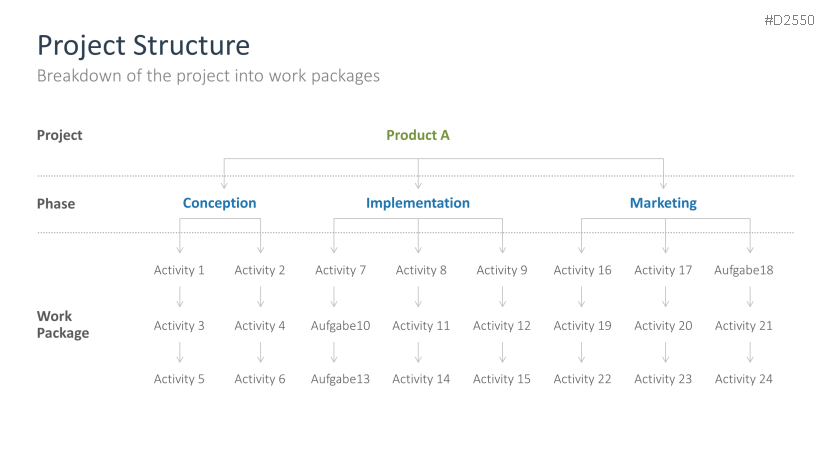The height and width of the screenshot is (466, 829).
Task: Select the #D2550 slide code
Action: [x=788, y=20]
